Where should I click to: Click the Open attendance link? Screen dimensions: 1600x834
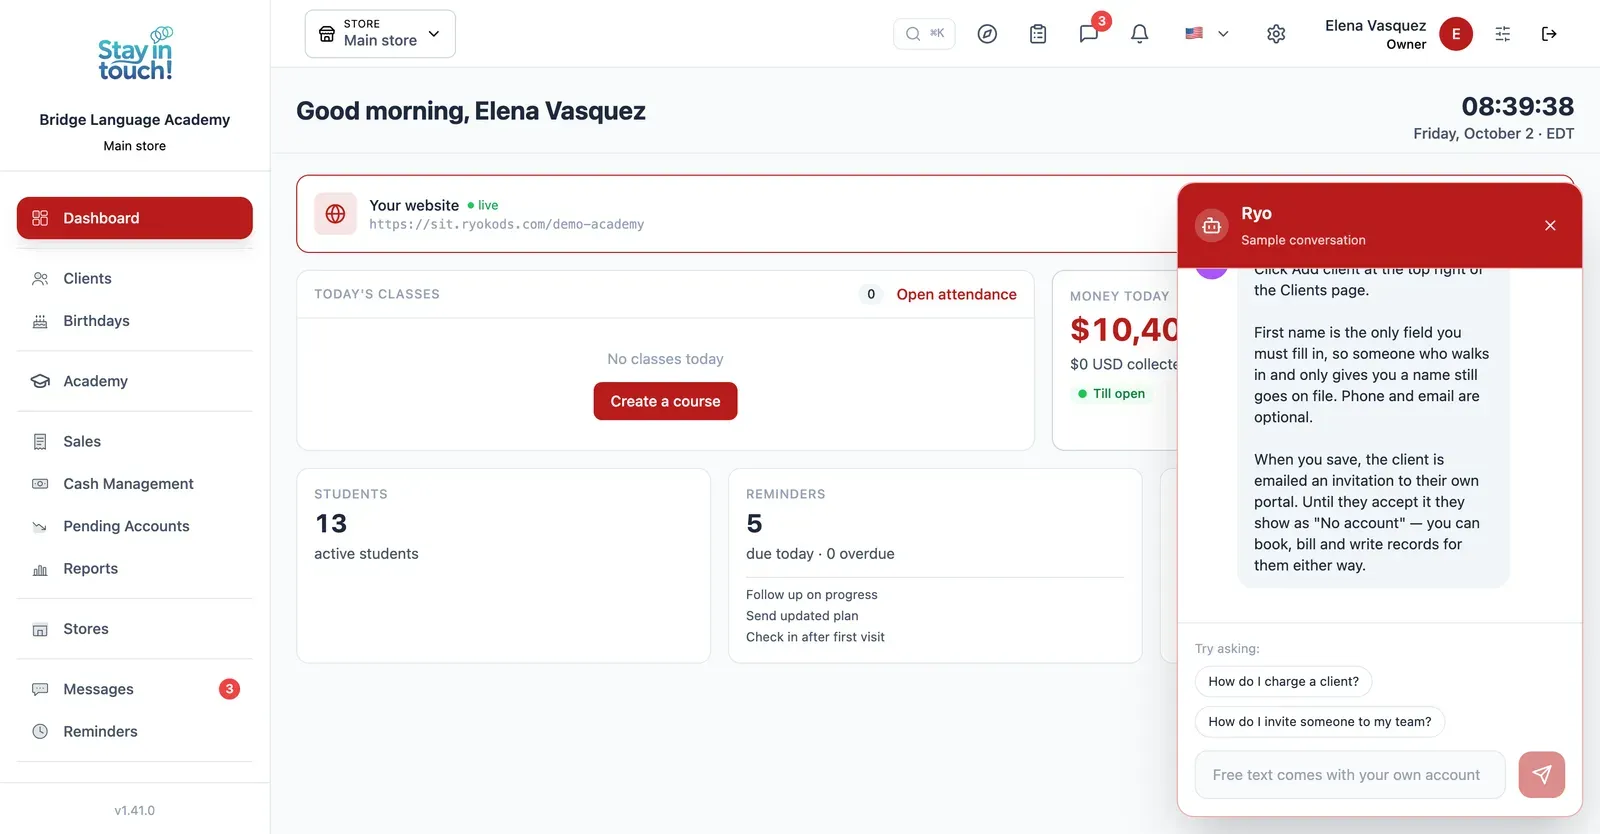click(x=956, y=294)
